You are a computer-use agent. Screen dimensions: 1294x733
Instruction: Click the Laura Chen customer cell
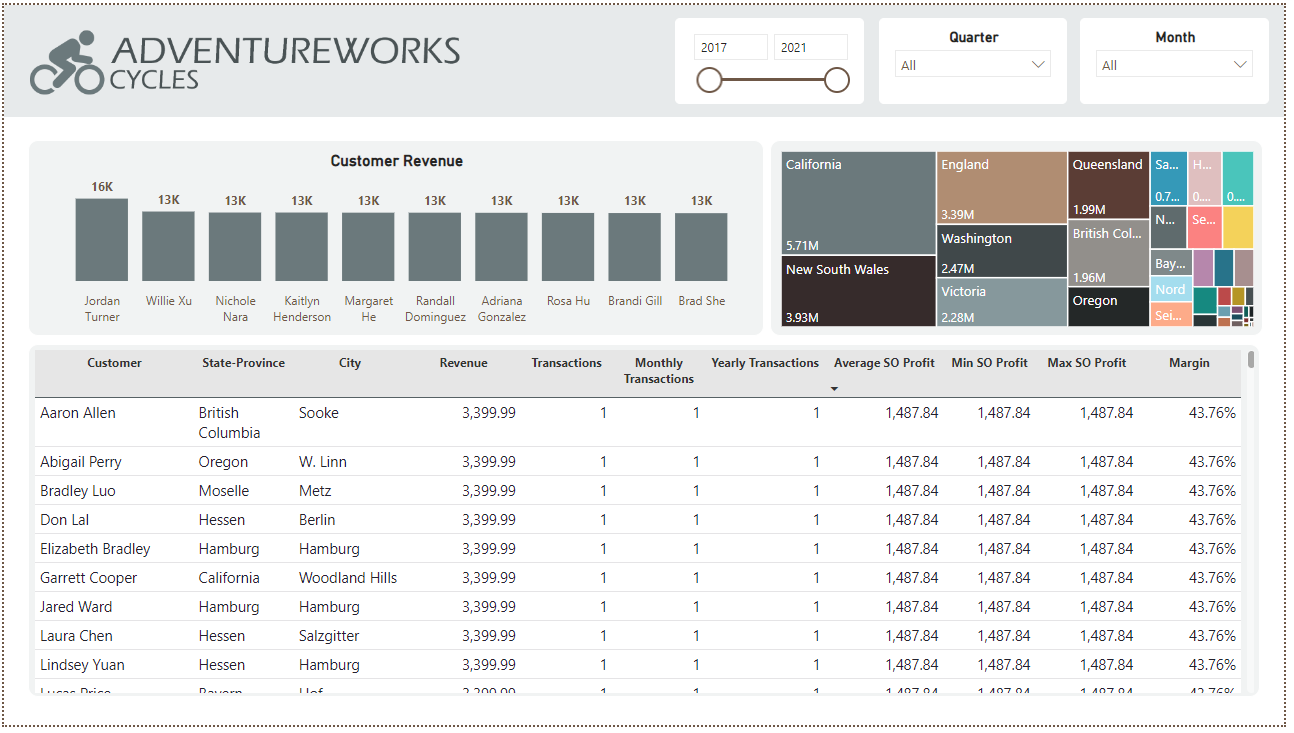coord(76,636)
